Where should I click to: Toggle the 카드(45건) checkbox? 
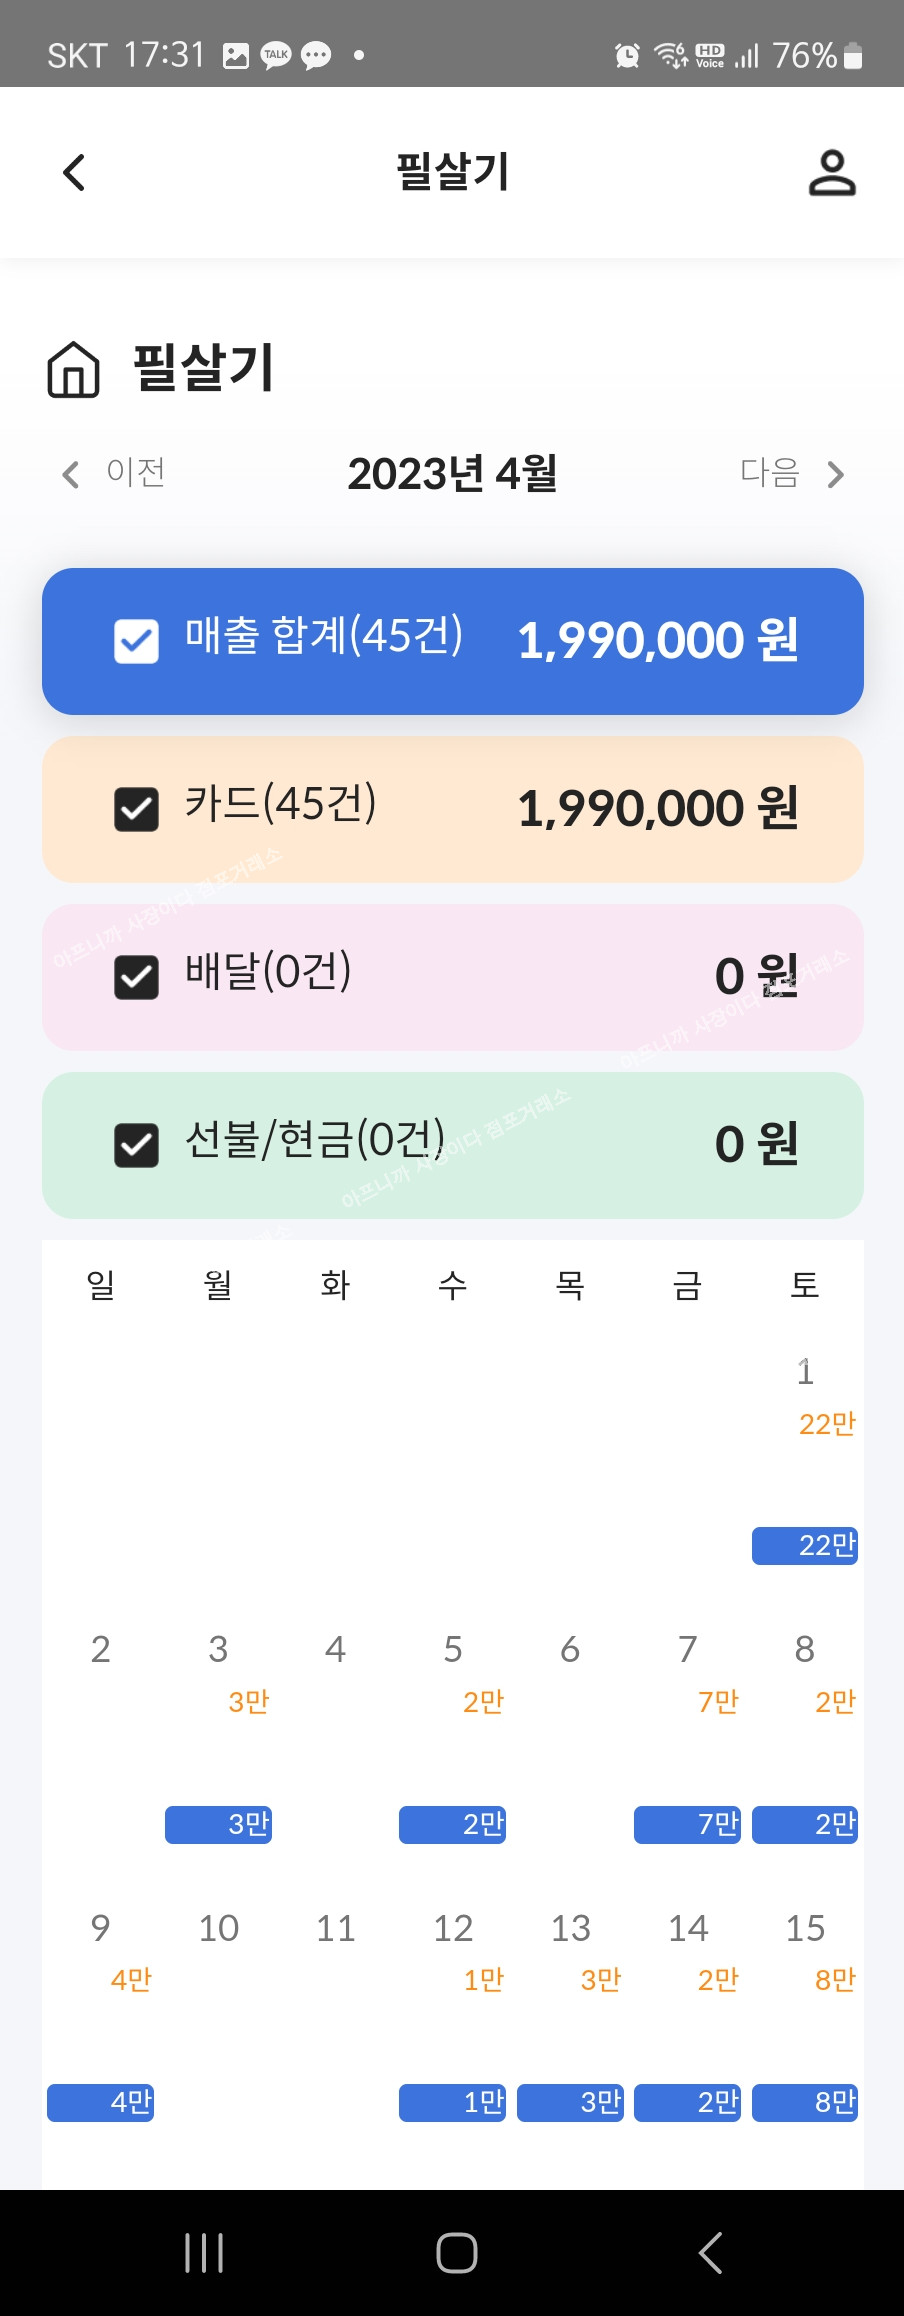click(137, 810)
